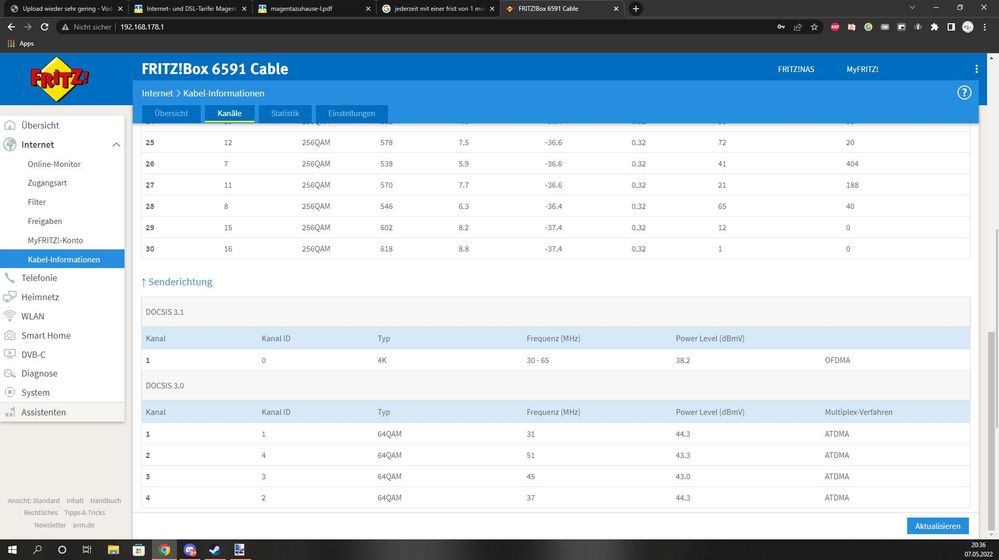This screenshot has width=999, height=560.
Task: Click the Internet breadcrumb link
Action: [x=157, y=93]
